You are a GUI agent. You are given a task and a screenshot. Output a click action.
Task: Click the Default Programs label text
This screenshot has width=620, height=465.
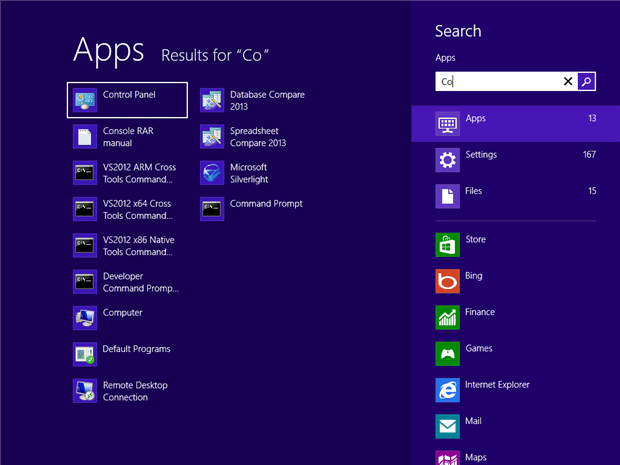coord(136,349)
